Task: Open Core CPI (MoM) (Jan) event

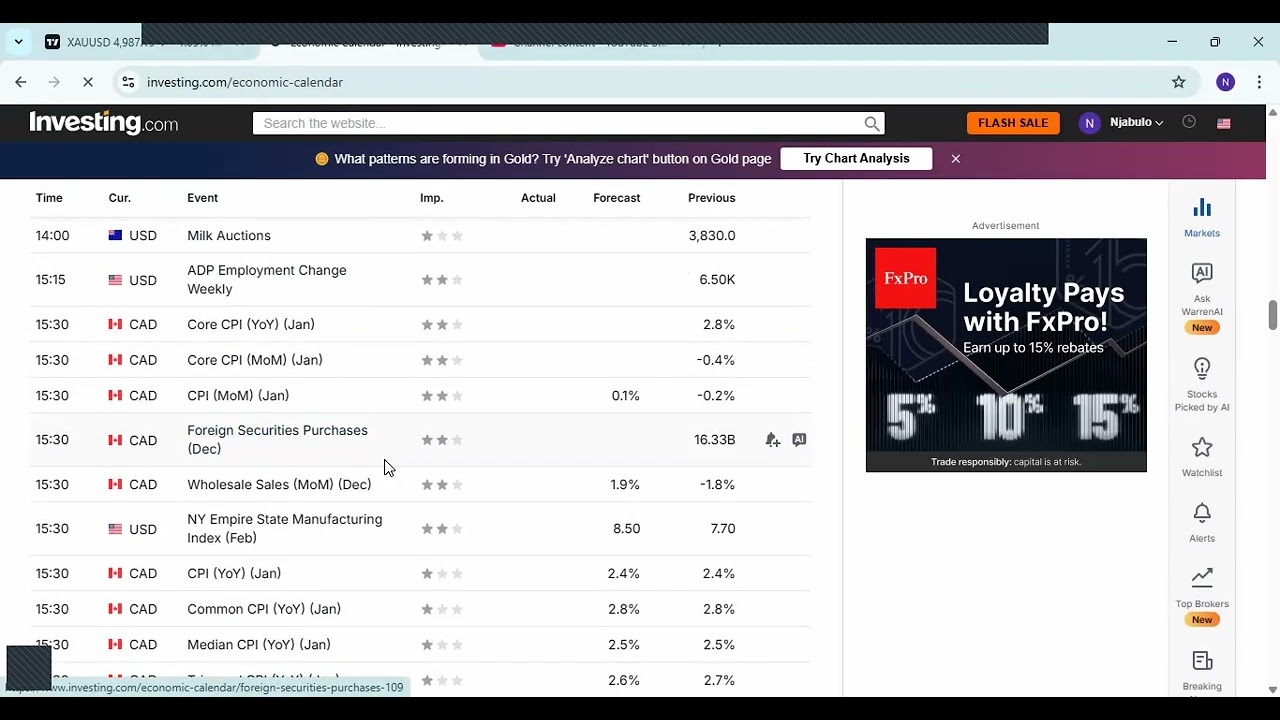Action: [x=255, y=360]
